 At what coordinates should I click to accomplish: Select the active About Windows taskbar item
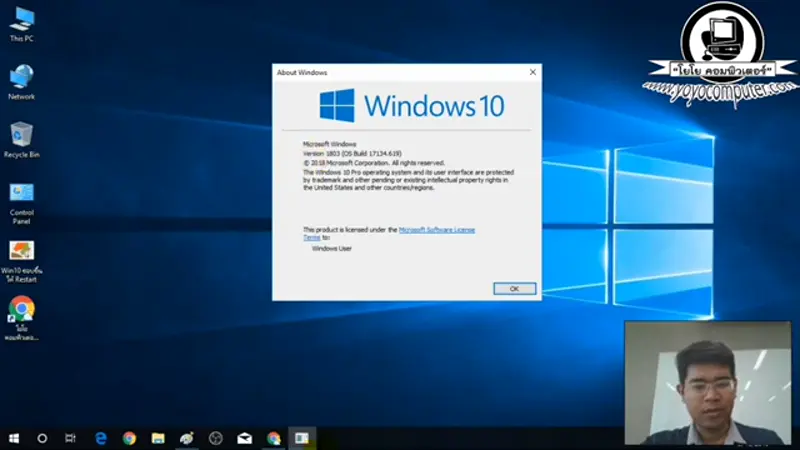(302, 438)
